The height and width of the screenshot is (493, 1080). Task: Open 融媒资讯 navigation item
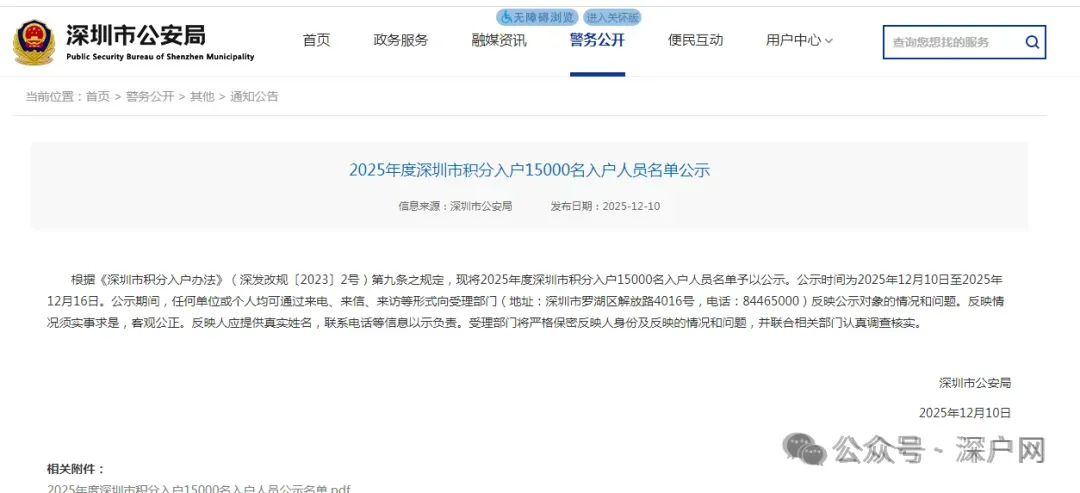click(x=499, y=40)
